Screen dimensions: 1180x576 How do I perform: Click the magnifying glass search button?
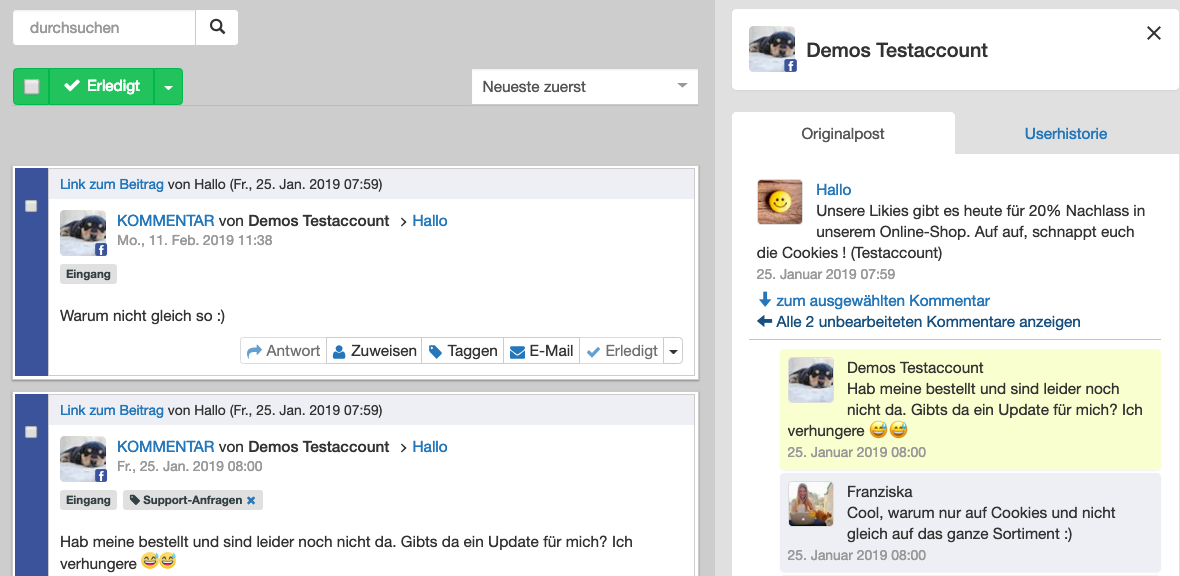(217, 28)
